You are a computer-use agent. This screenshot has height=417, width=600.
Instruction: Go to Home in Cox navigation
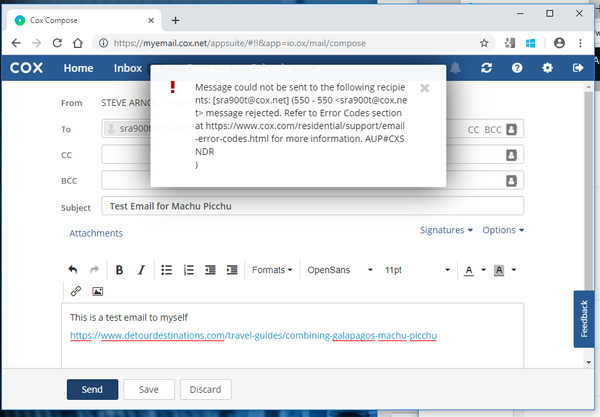(x=78, y=68)
